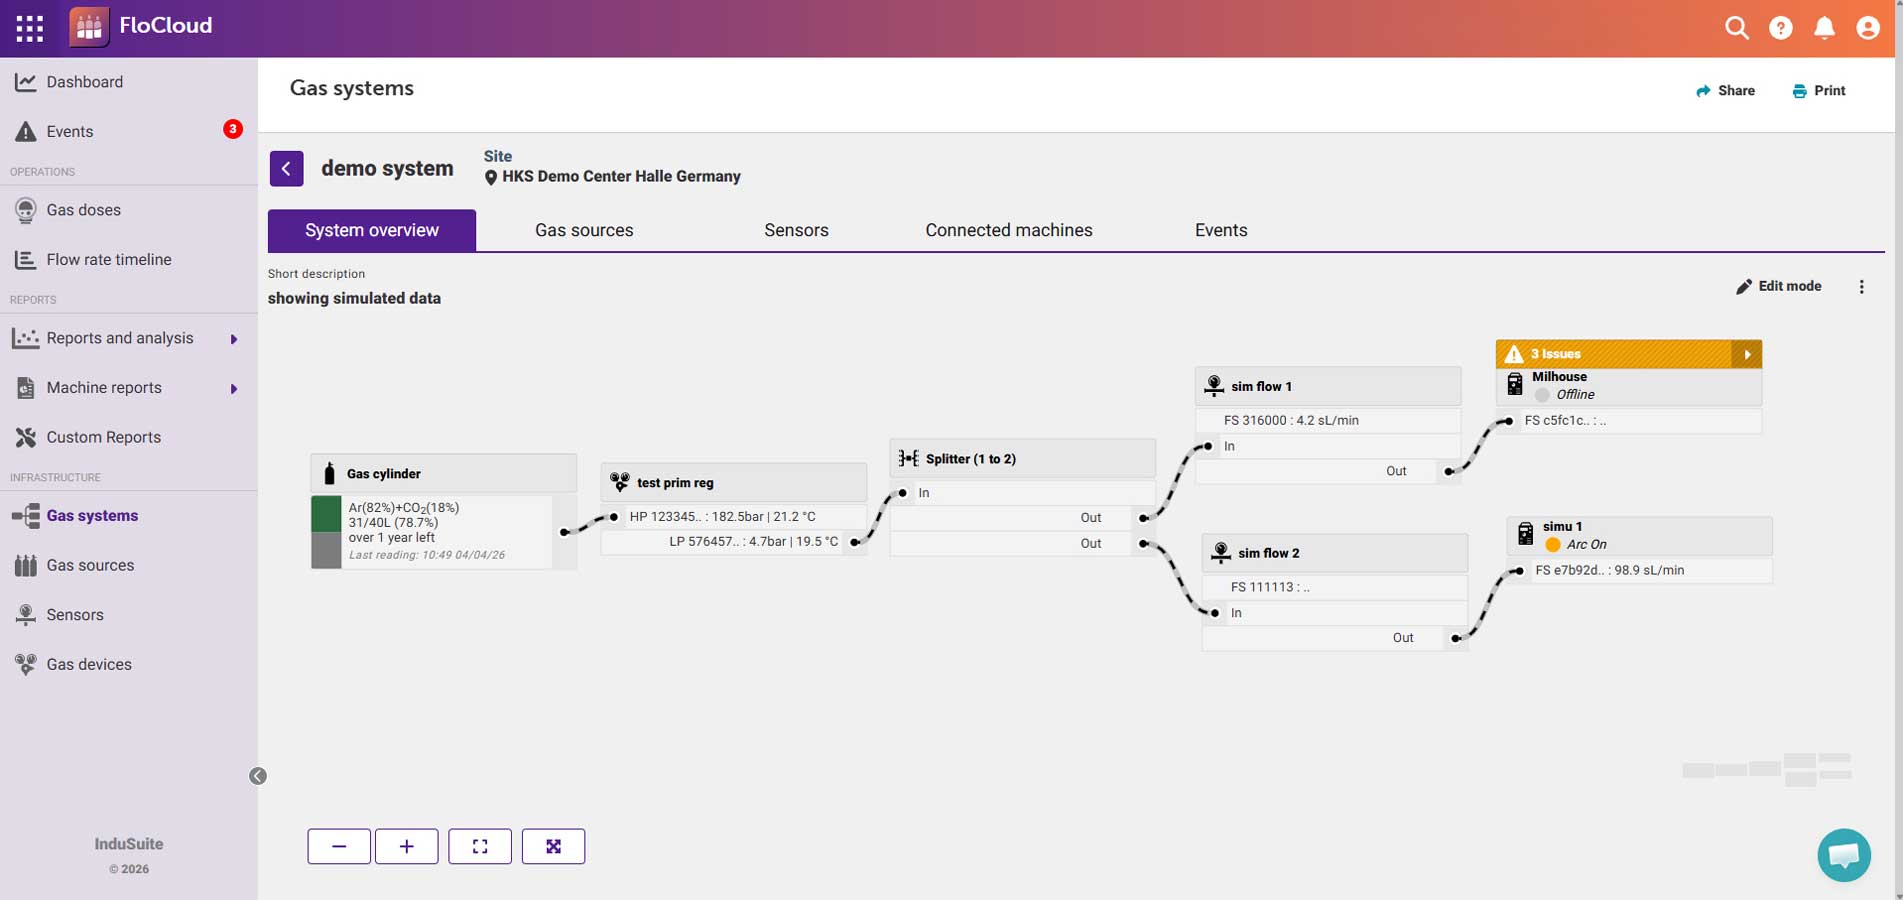Click the FloCloud logo icon
Screen dimensions: 1903x900
89,27
